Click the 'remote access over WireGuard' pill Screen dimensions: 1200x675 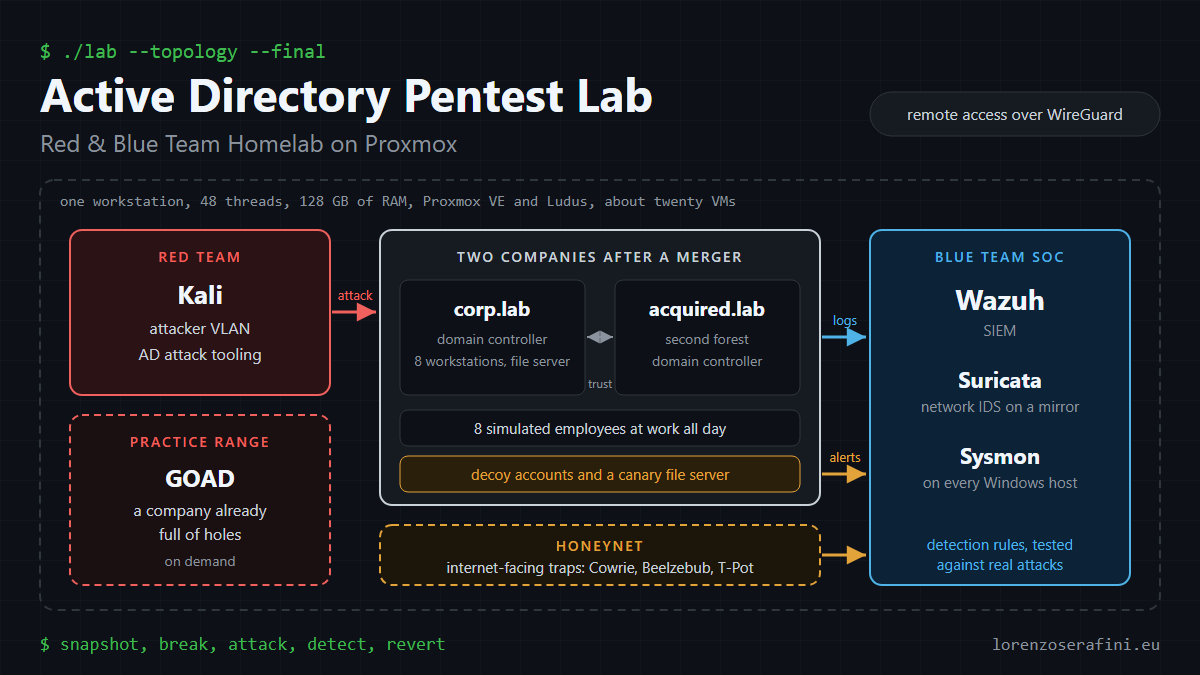[1014, 114]
